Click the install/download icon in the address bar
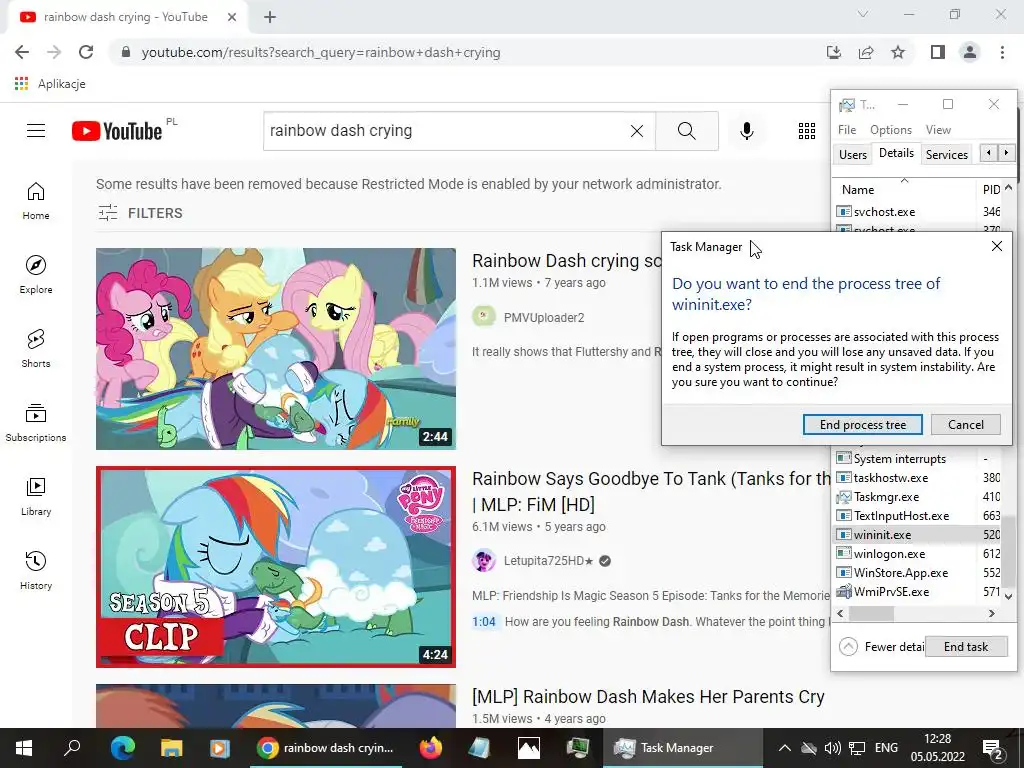This screenshot has width=1024, height=768. [834, 52]
